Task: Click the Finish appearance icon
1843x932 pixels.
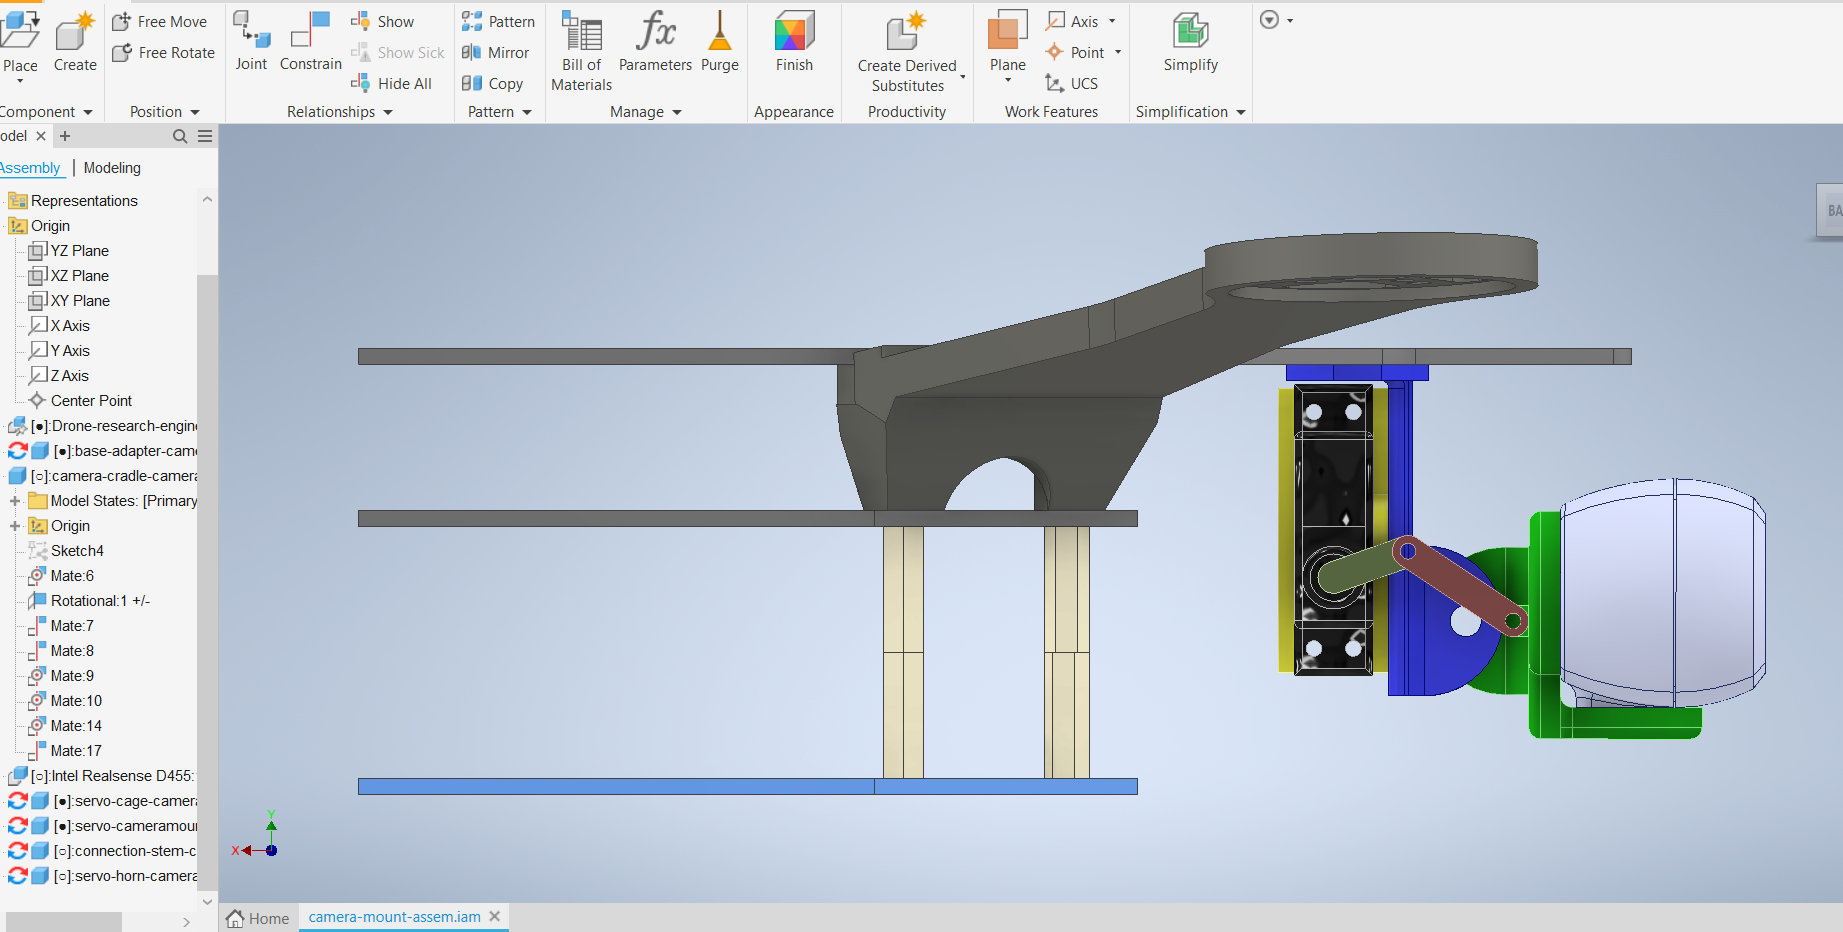Action: coord(794,40)
